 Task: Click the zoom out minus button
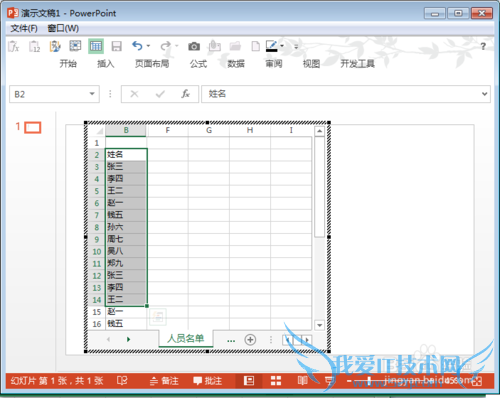tap(349, 381)
